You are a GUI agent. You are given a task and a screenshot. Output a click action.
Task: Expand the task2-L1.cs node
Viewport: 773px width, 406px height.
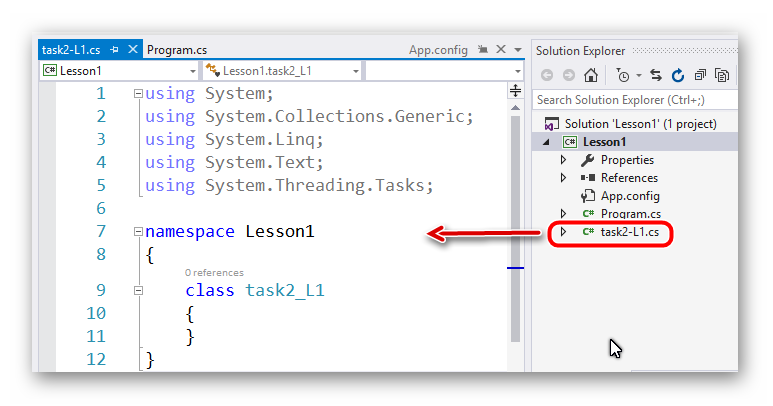(x=563, y=232)
